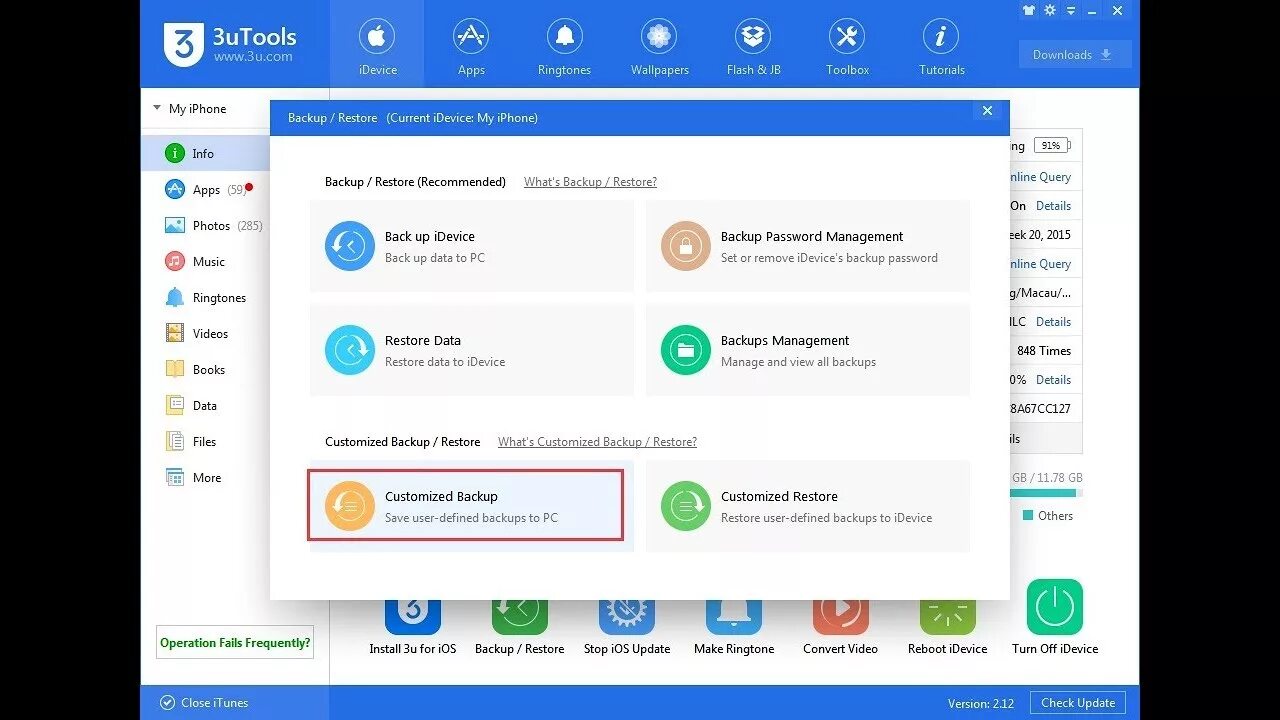Select Info in the sidebar

205,153
